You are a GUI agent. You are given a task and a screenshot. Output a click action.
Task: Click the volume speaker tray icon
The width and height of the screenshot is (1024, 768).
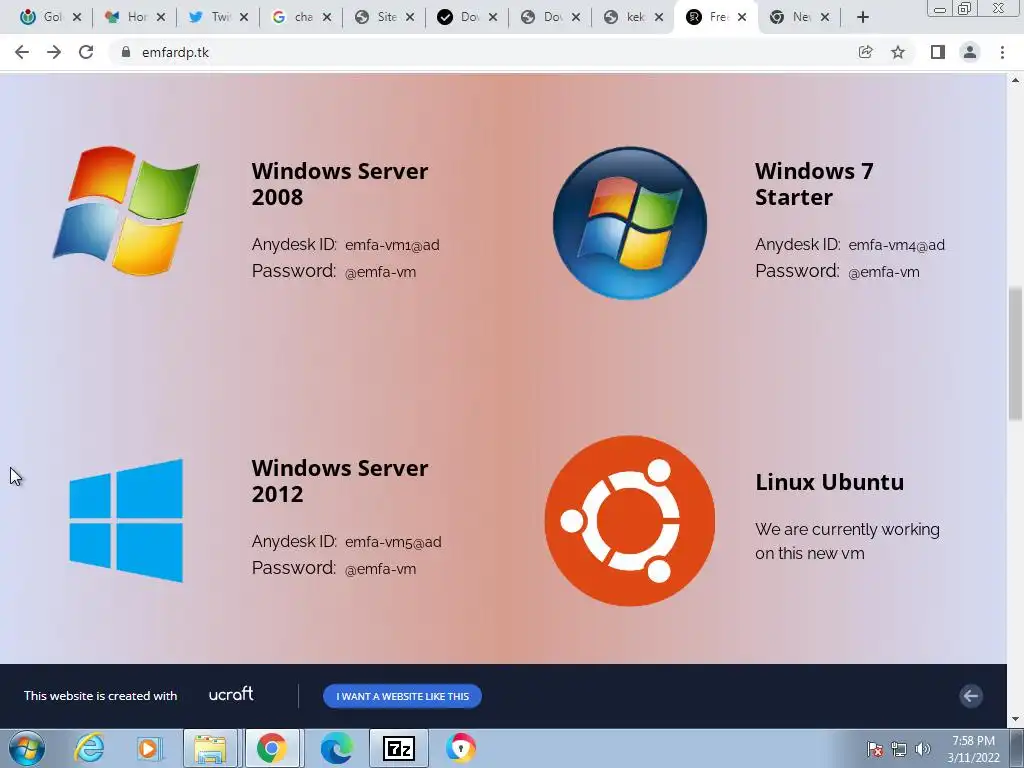tap(922, 749)
